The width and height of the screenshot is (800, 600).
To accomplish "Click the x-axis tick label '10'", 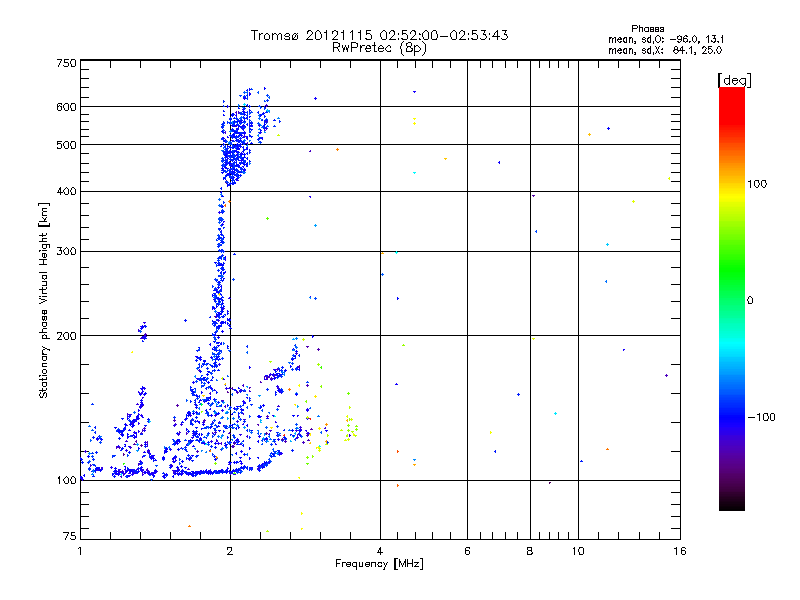I will click(578, 551).
